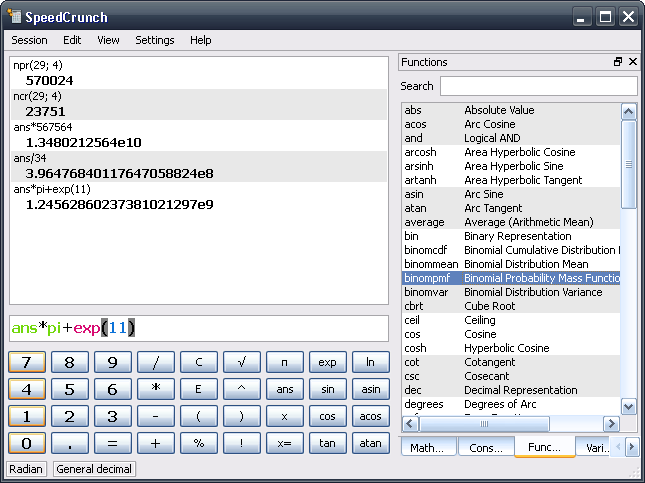Click horizontal scrollbar right arrow in functions list
Viewport: 645px width, 483px height.
tap(611, 423)
